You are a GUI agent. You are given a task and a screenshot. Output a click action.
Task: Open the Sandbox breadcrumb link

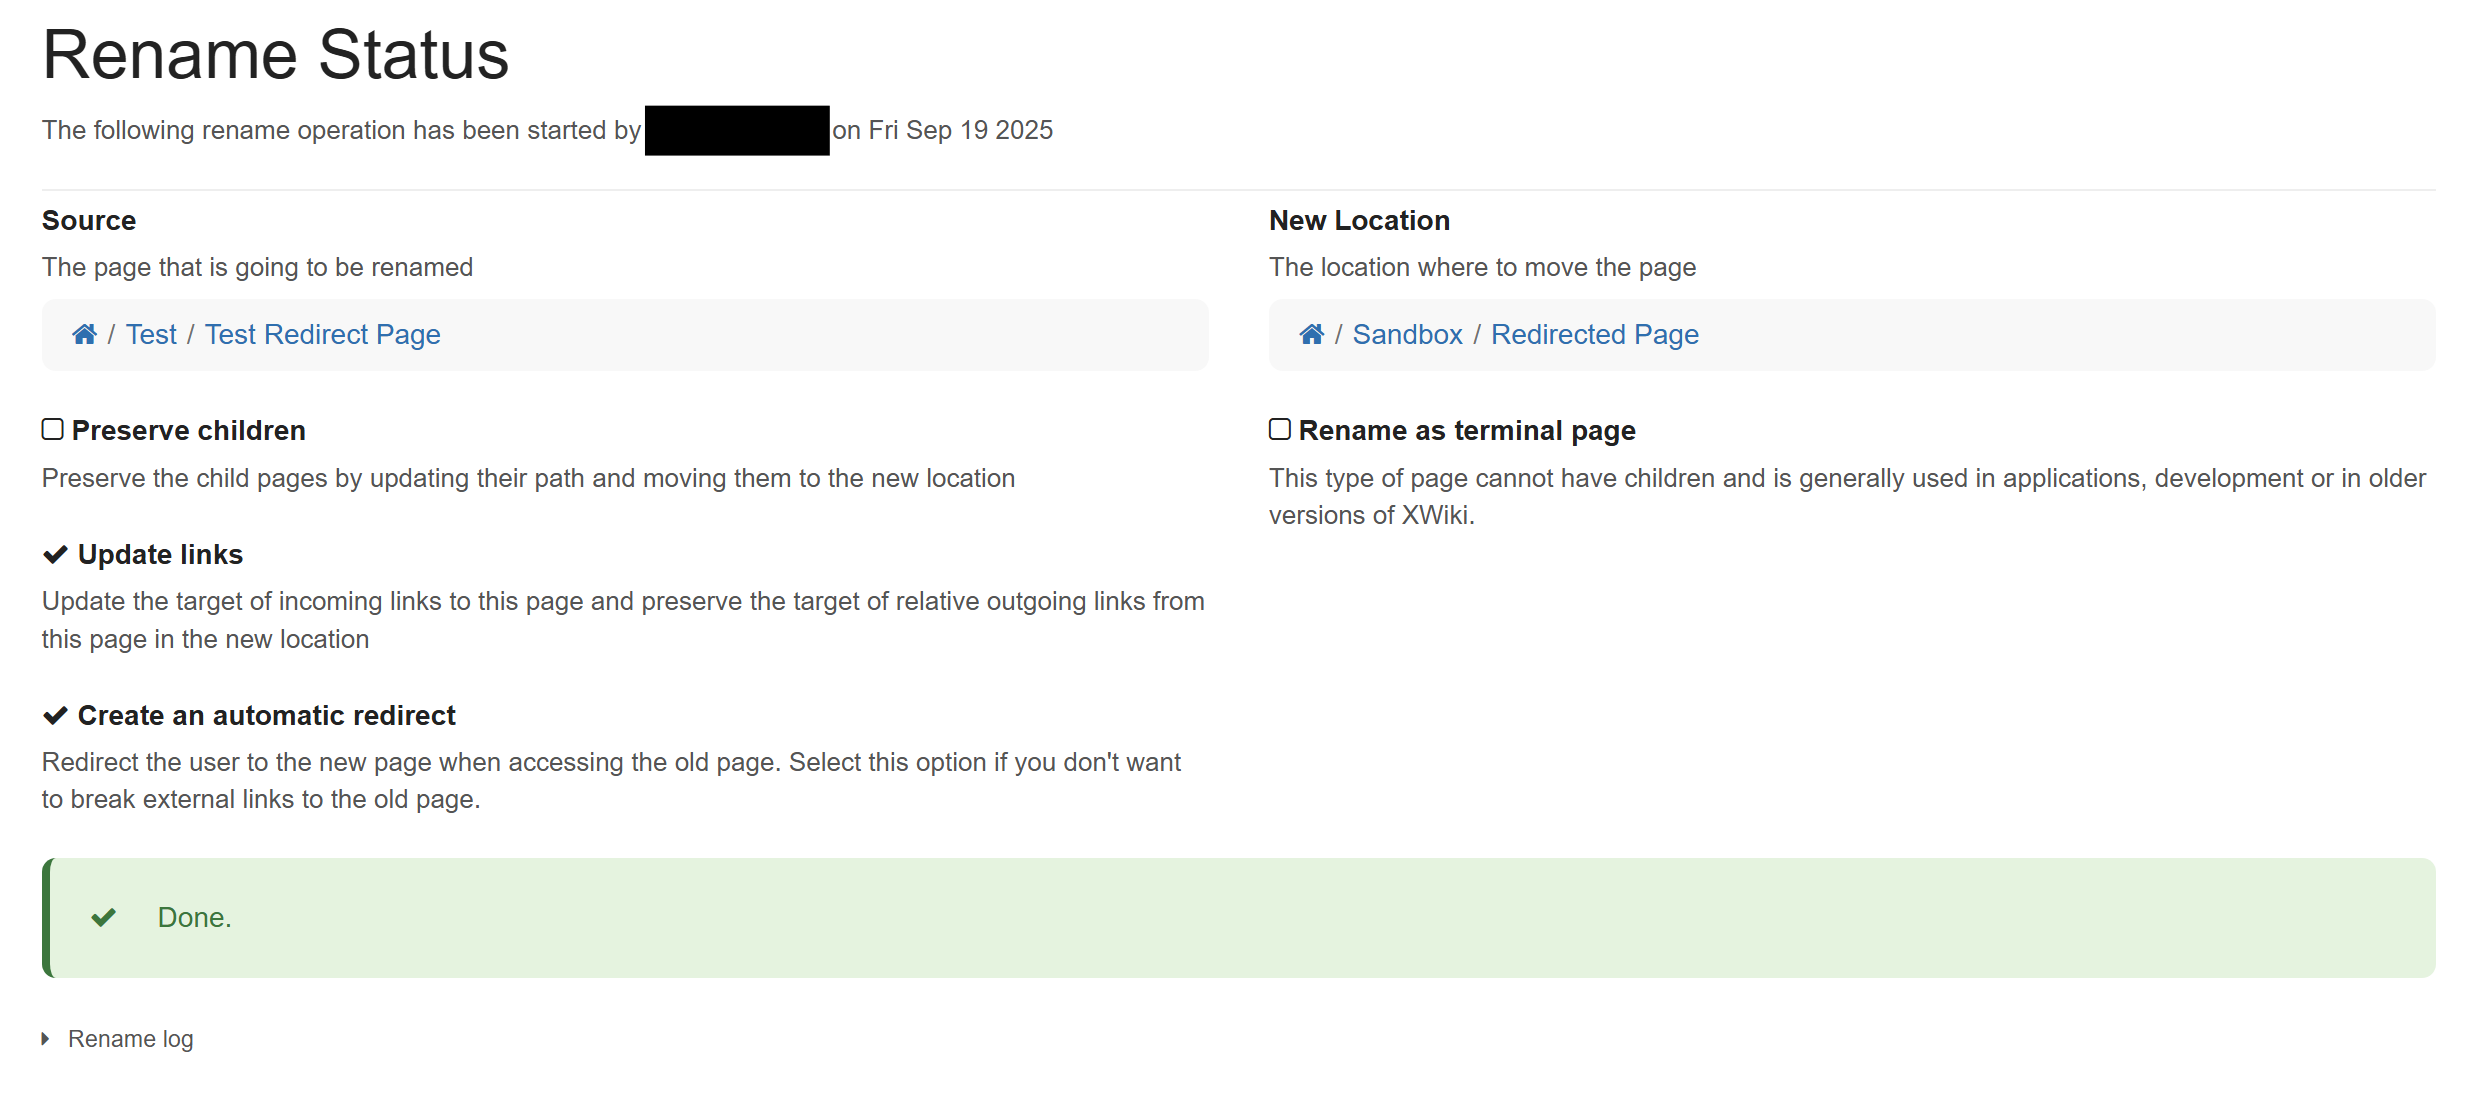[1407, 334]
